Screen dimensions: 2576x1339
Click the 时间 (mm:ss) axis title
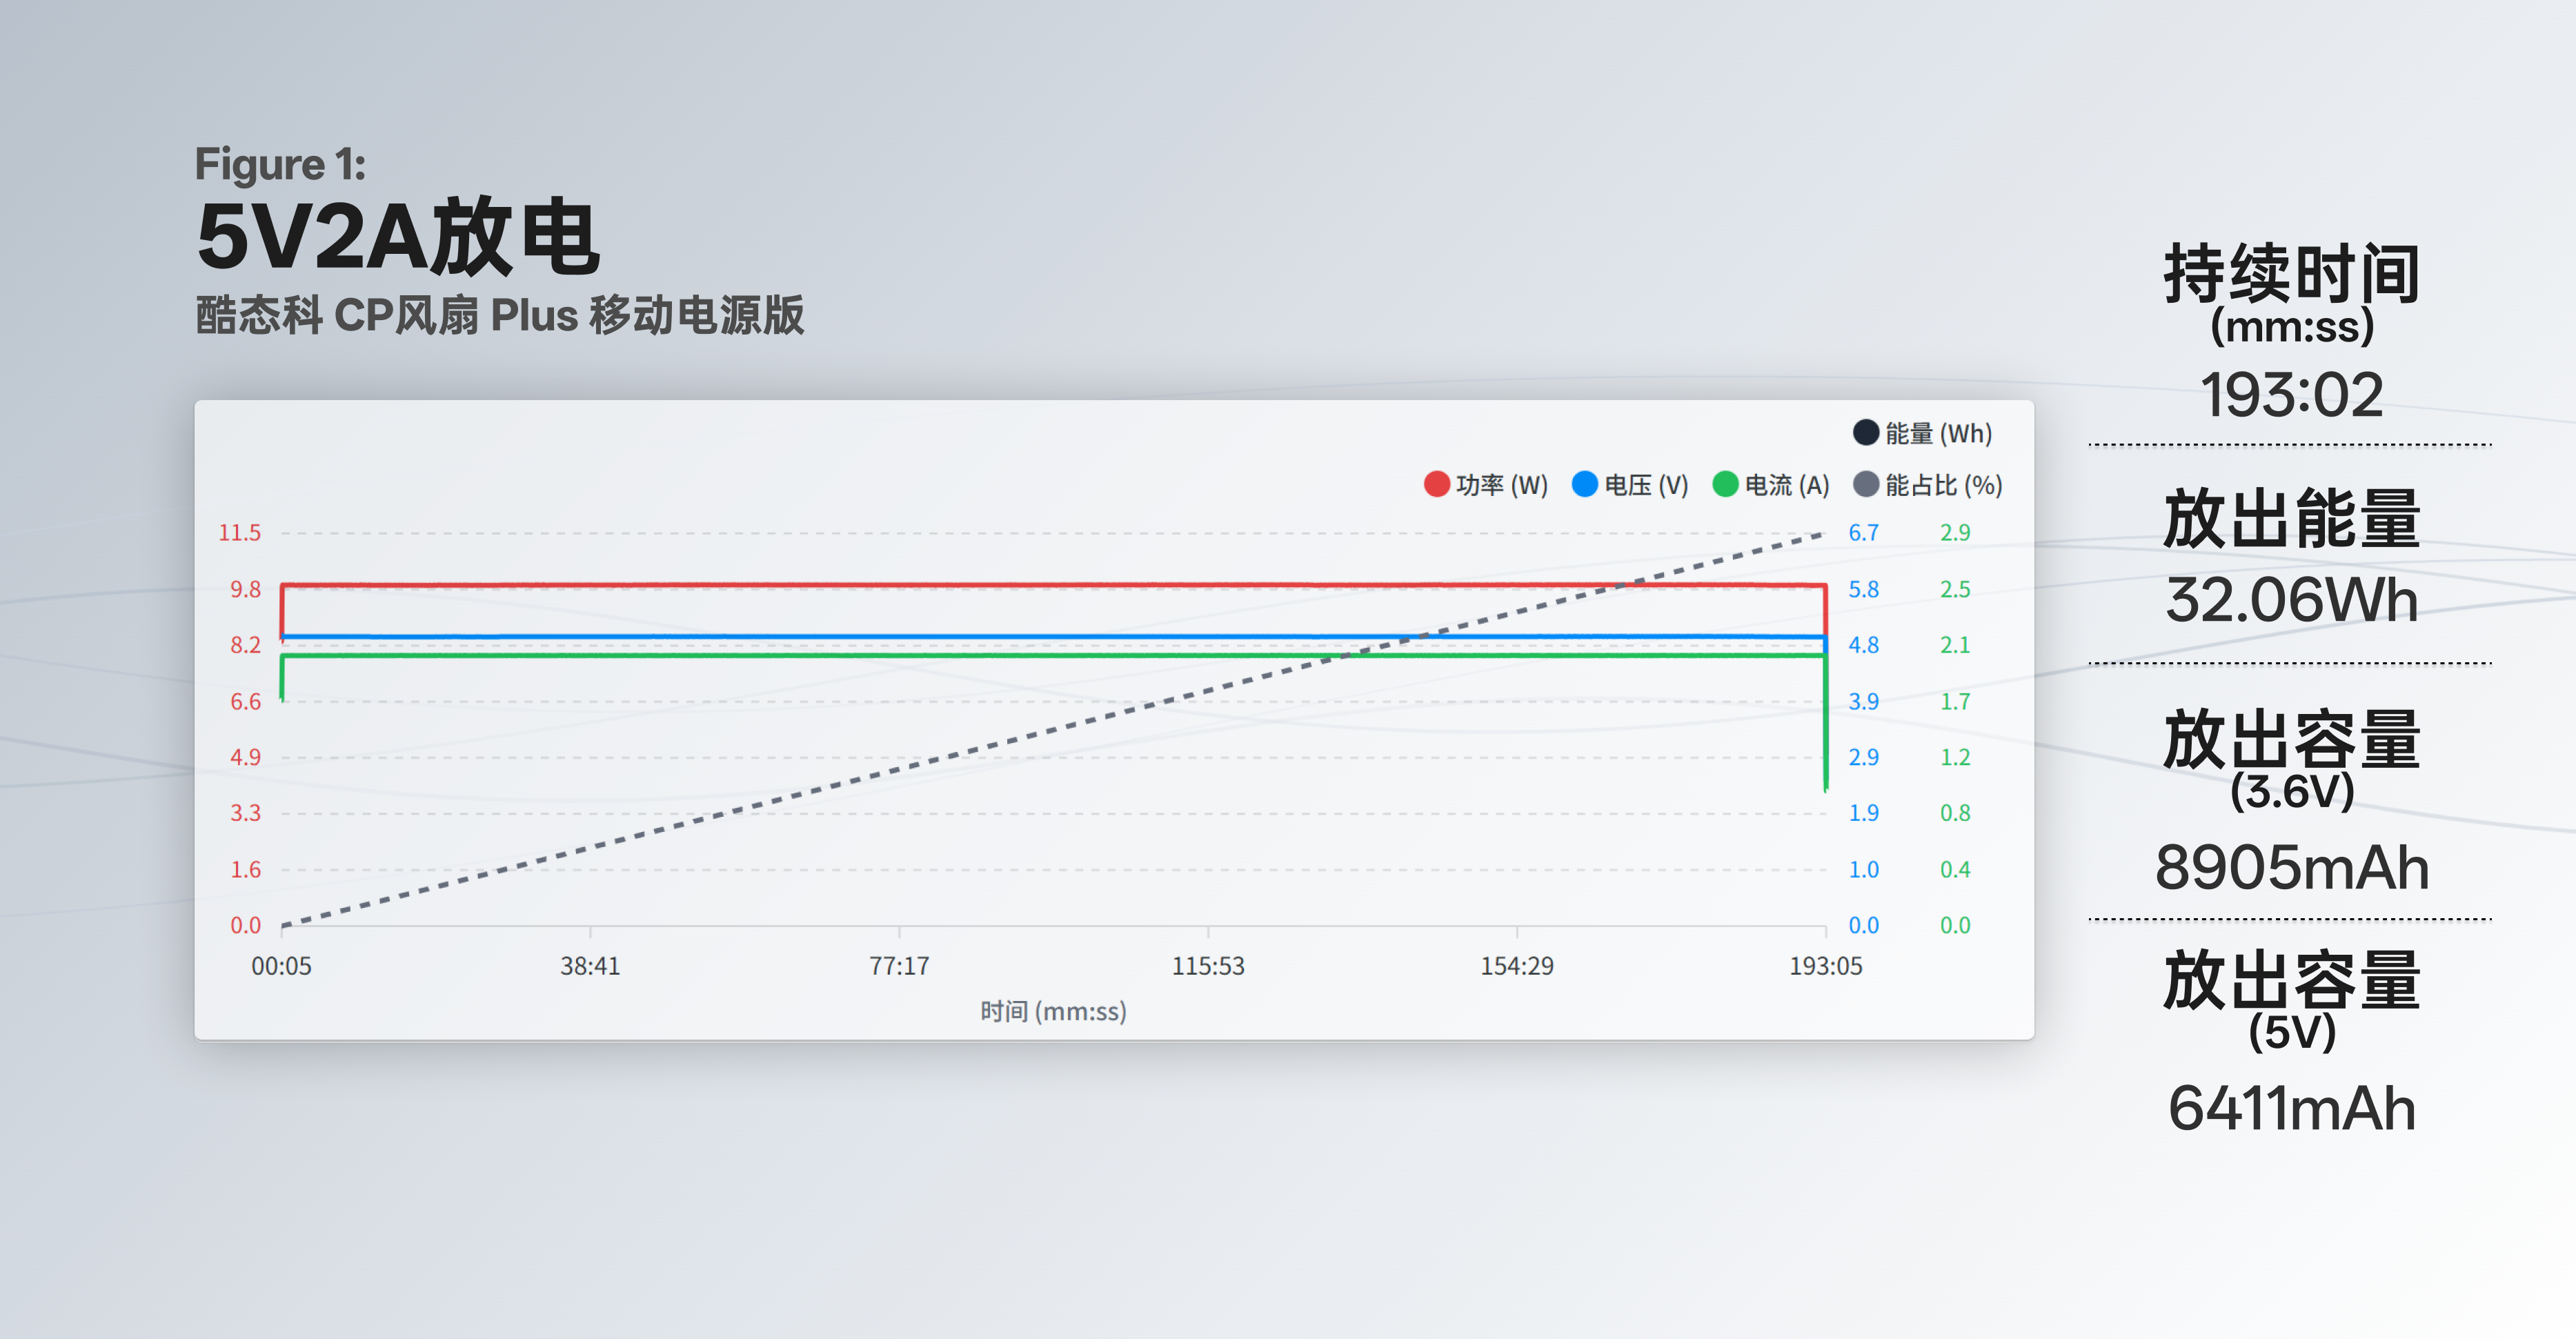point(1053,1011)
